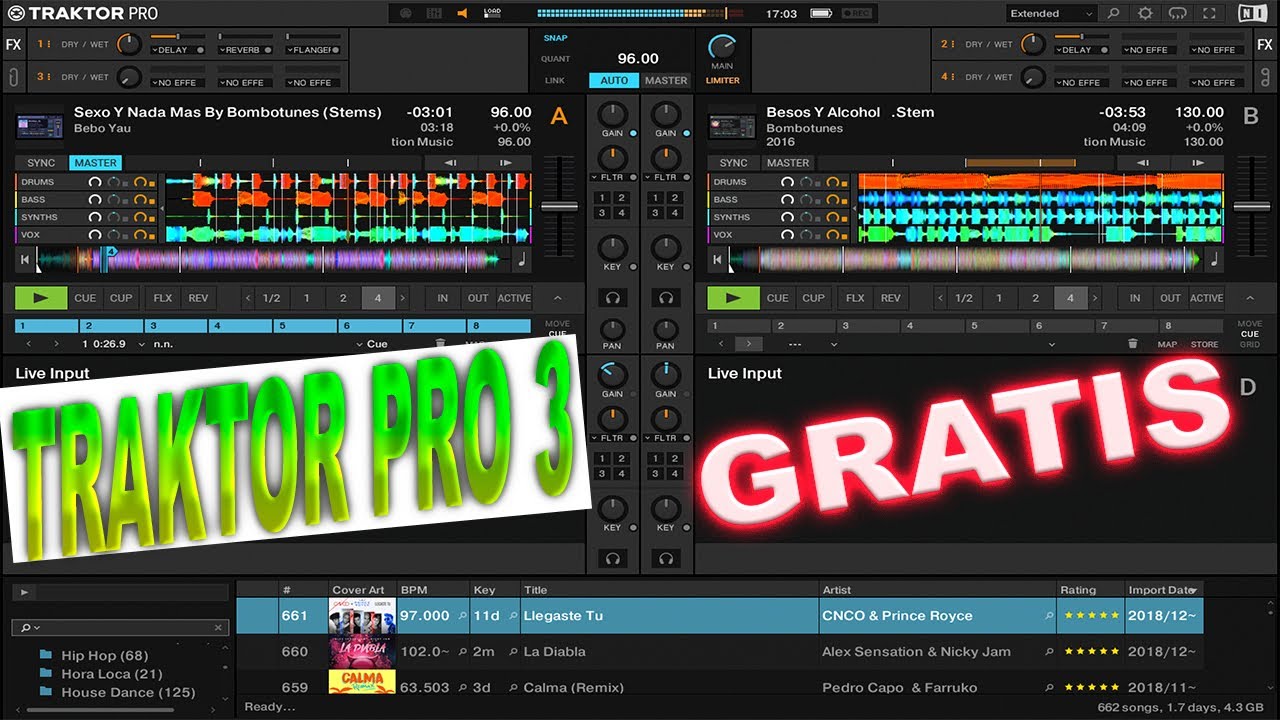The image size is (1280, 720).
Task: Toggle fullscreen icon in header
Action: [x=1210, y=13]
